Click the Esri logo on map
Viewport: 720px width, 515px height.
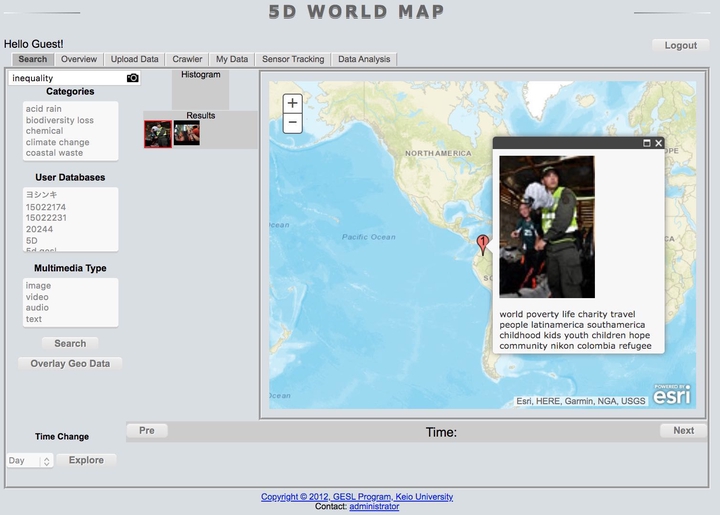671,395
